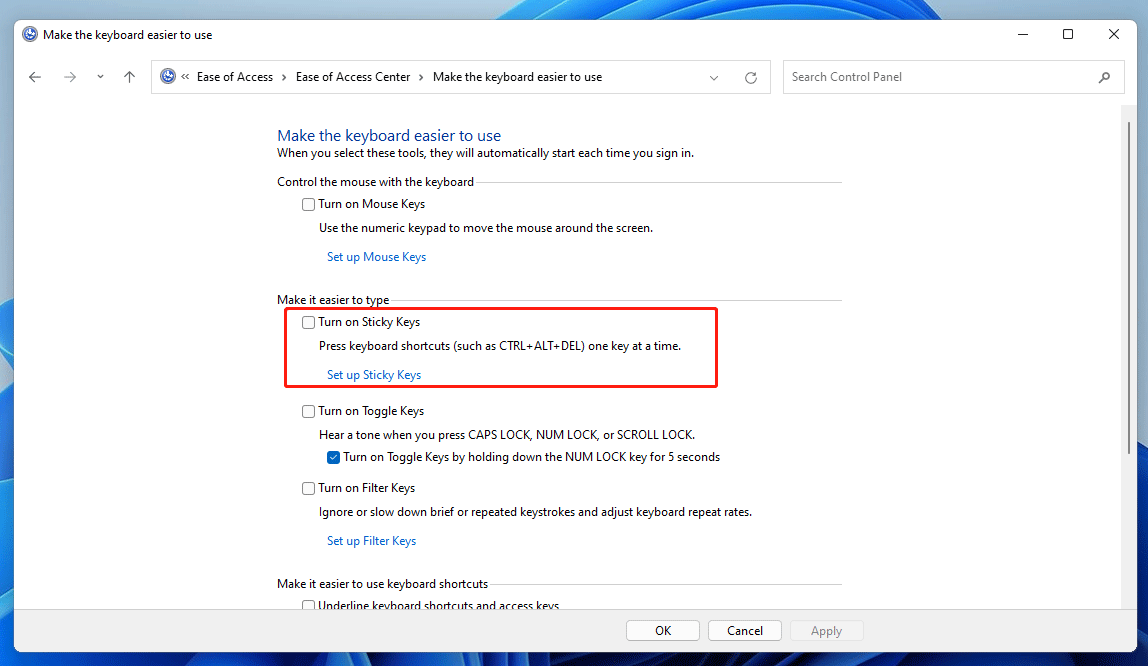Screen dimensions: 1148x666
Task: Uncheck the NUM LOCK 5 seconds option
Action: tap(333, 457)
